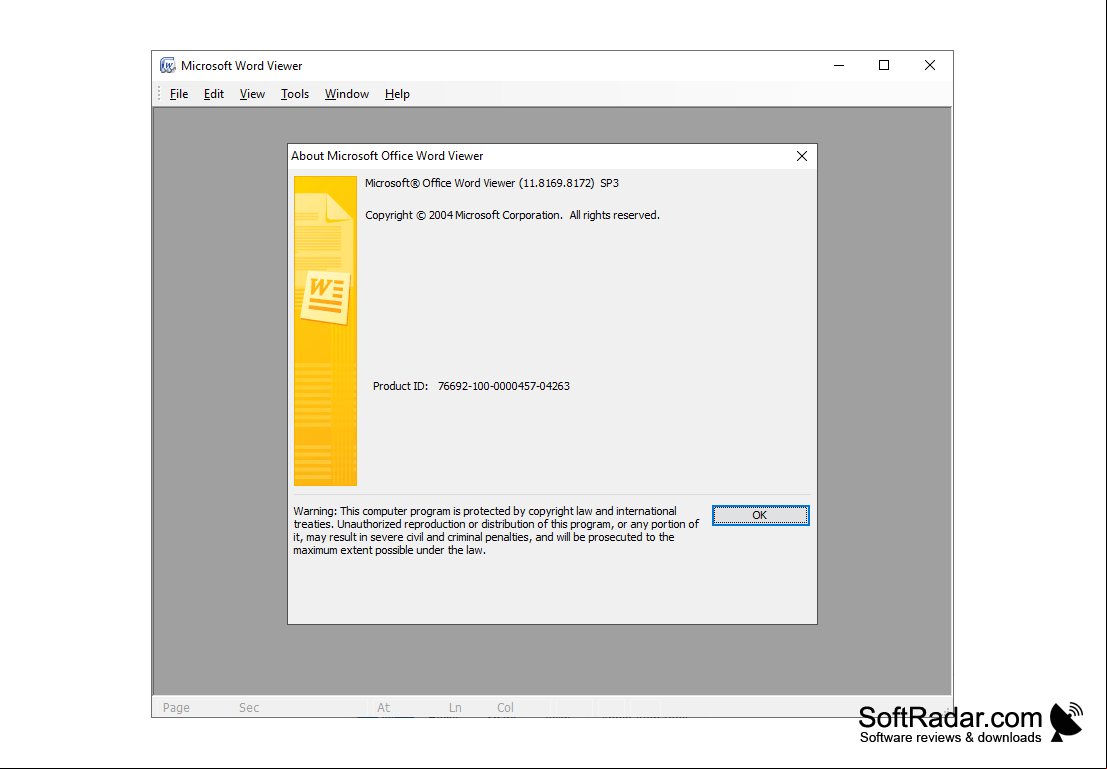Maximize the Microsoft Word Viewer window
The image size is (1107, 769).
(884, 66)
